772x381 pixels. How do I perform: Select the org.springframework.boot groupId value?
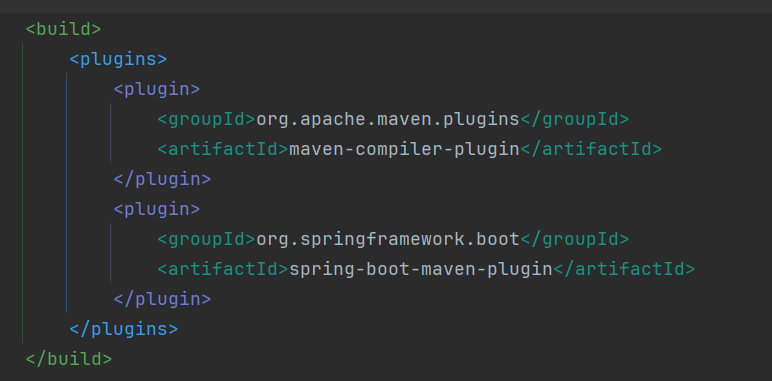(x=388, y=239)
